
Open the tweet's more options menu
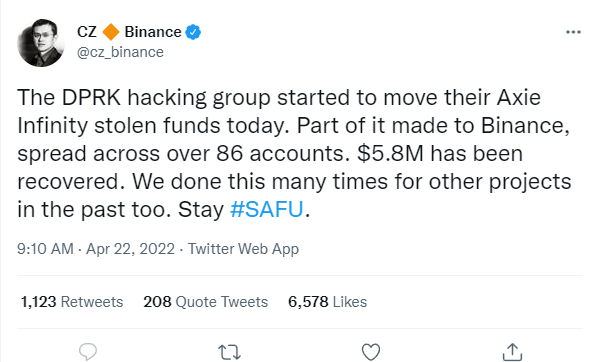573,32
